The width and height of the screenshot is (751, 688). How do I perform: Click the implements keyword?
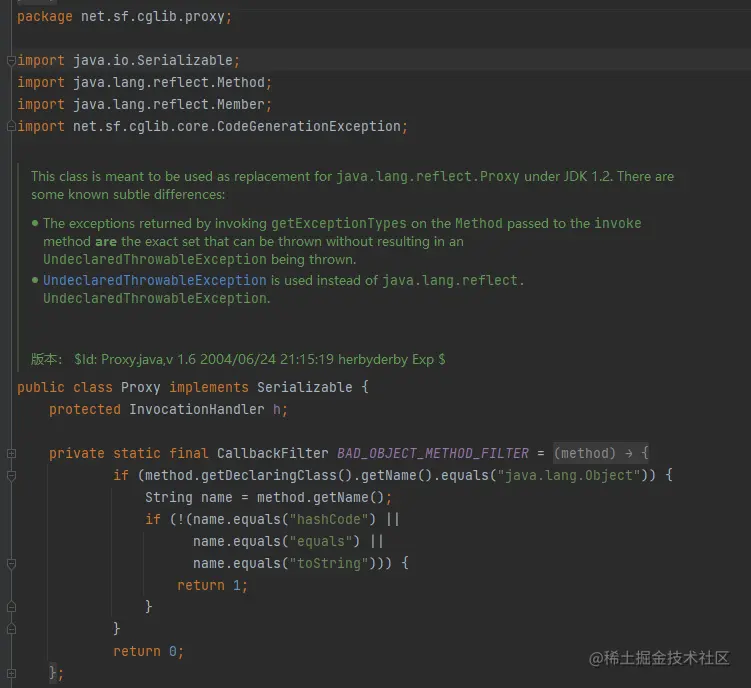(x=209, y=387)
